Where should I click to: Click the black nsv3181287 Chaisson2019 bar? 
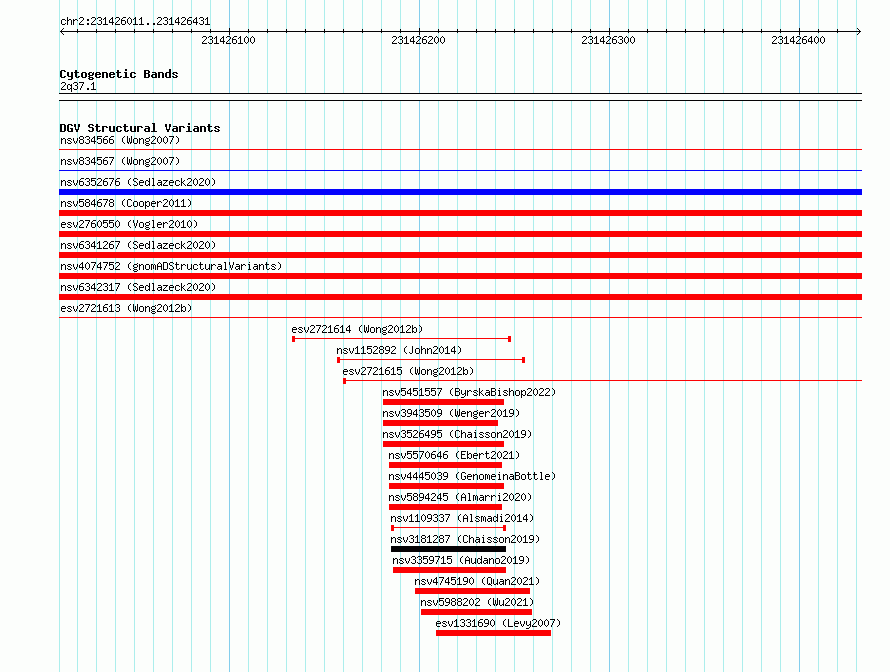point(448,549)
